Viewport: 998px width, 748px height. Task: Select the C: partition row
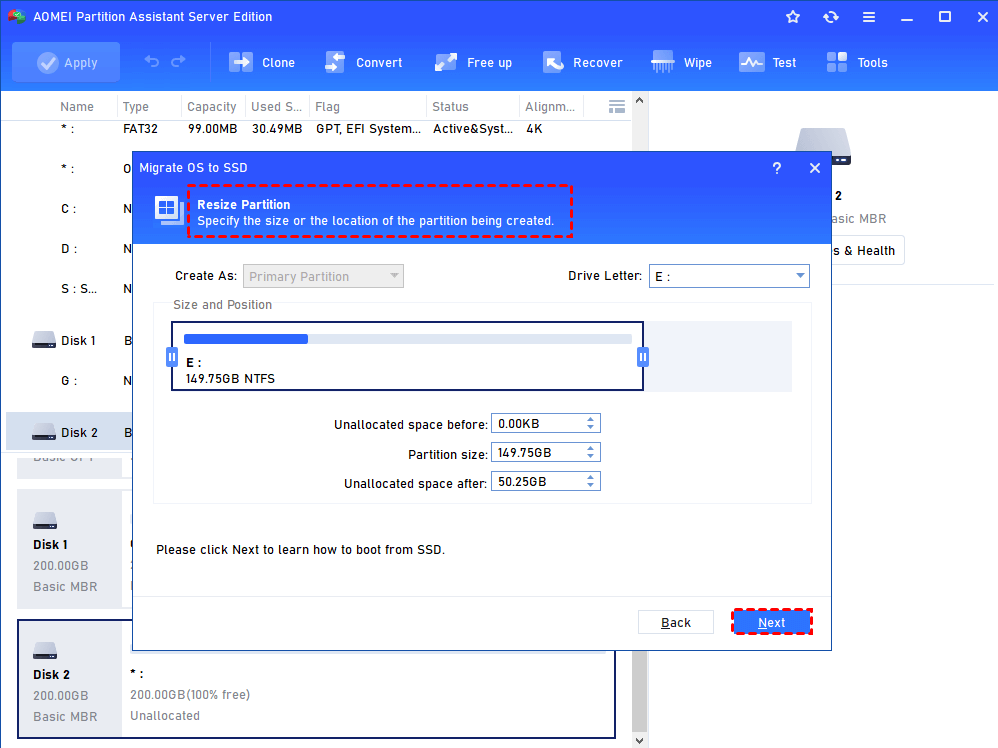pos(69,209)
